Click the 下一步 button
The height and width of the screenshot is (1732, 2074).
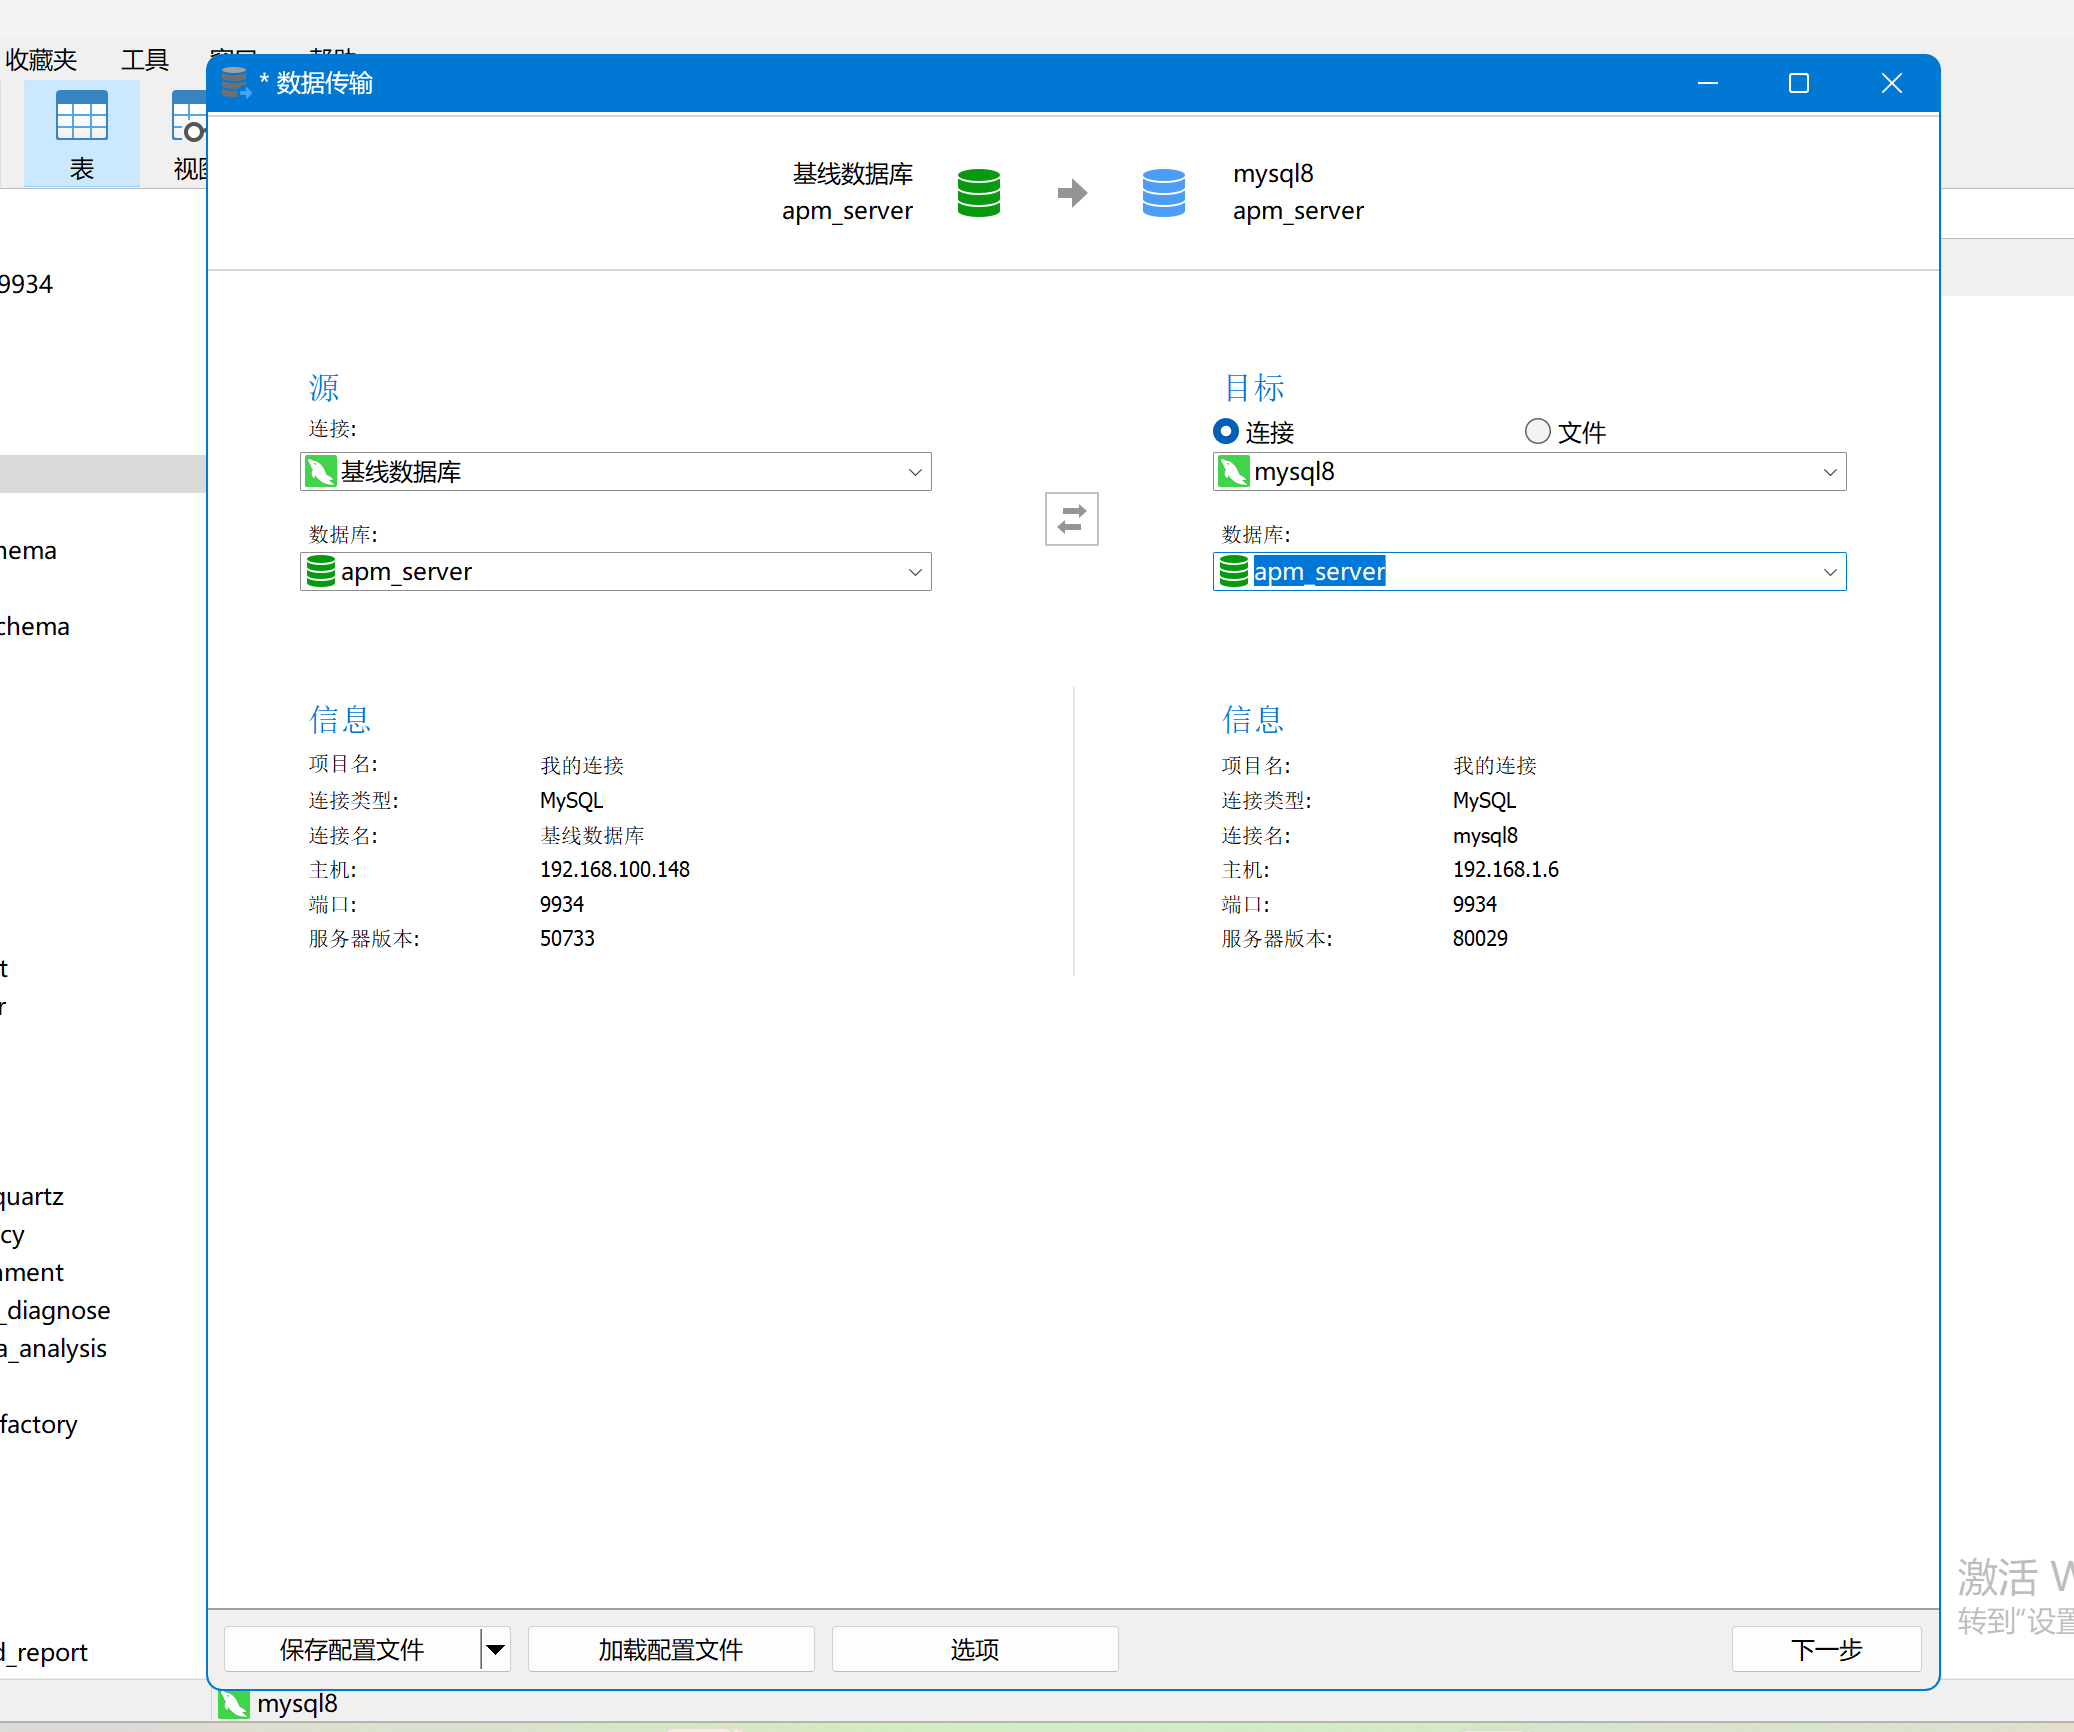point(1826,1649)
